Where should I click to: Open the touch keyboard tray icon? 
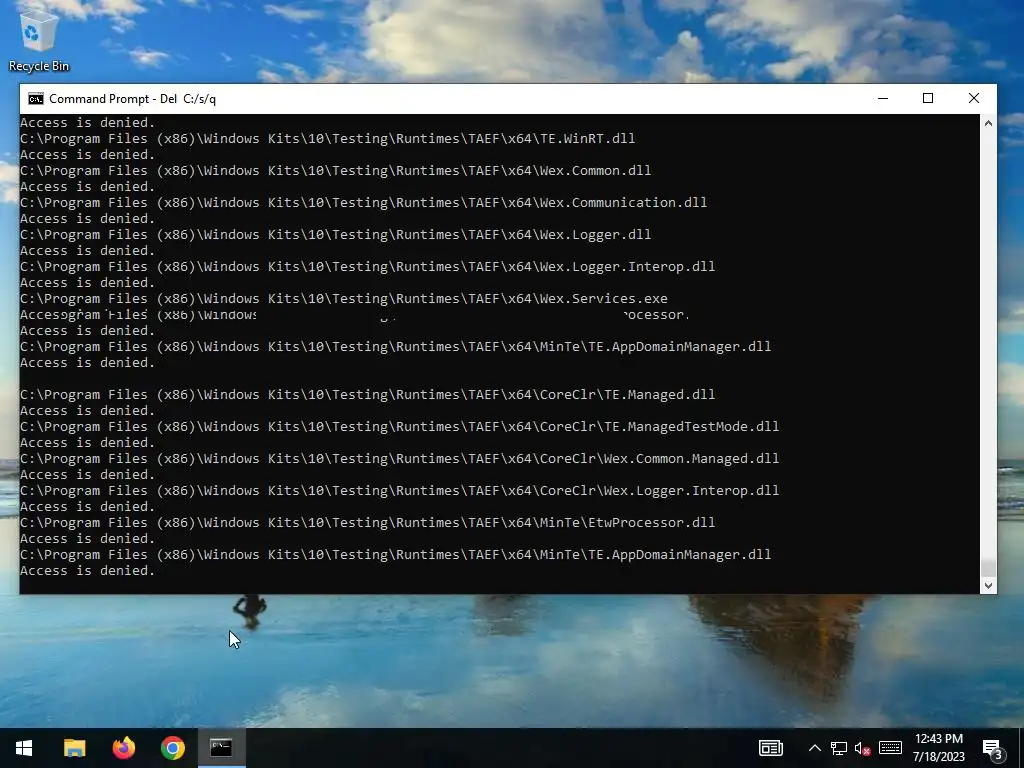tap(890, 748)
